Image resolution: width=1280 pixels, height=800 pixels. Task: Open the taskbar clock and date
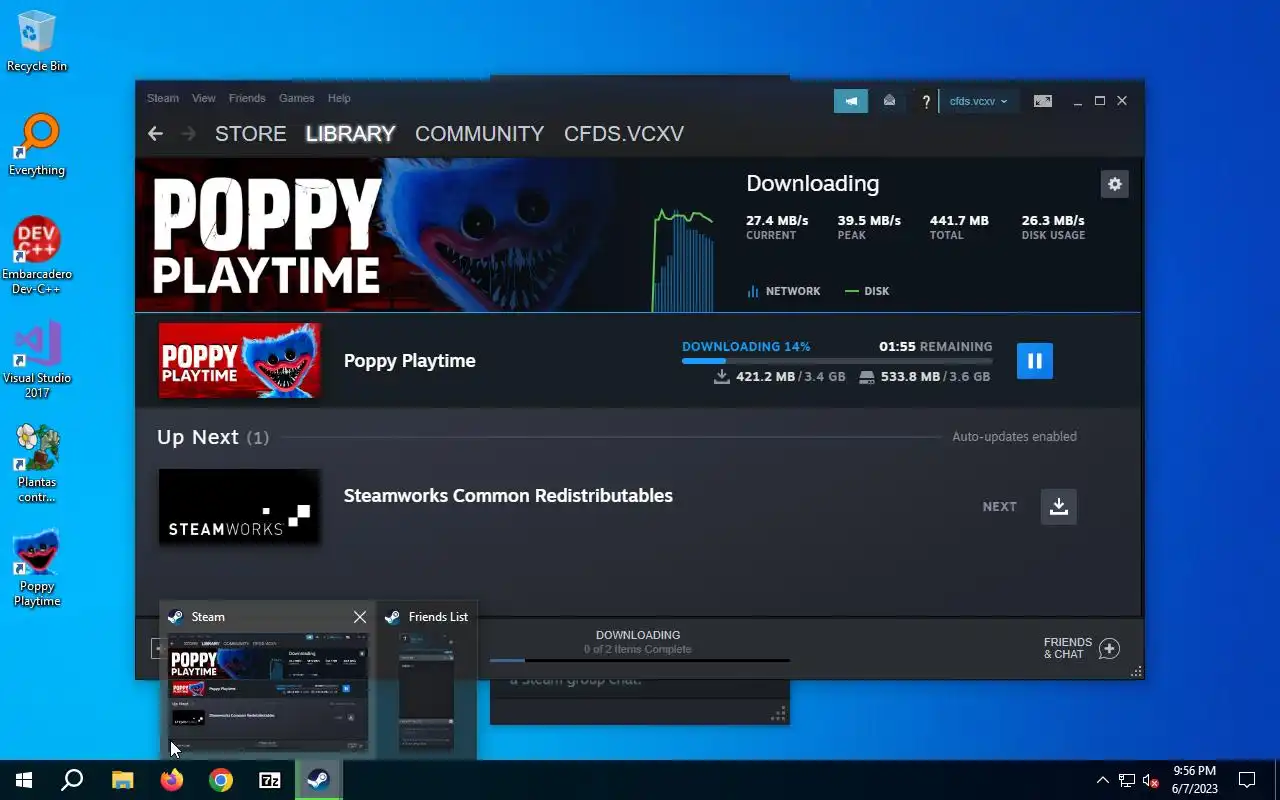click(1194, 780)
